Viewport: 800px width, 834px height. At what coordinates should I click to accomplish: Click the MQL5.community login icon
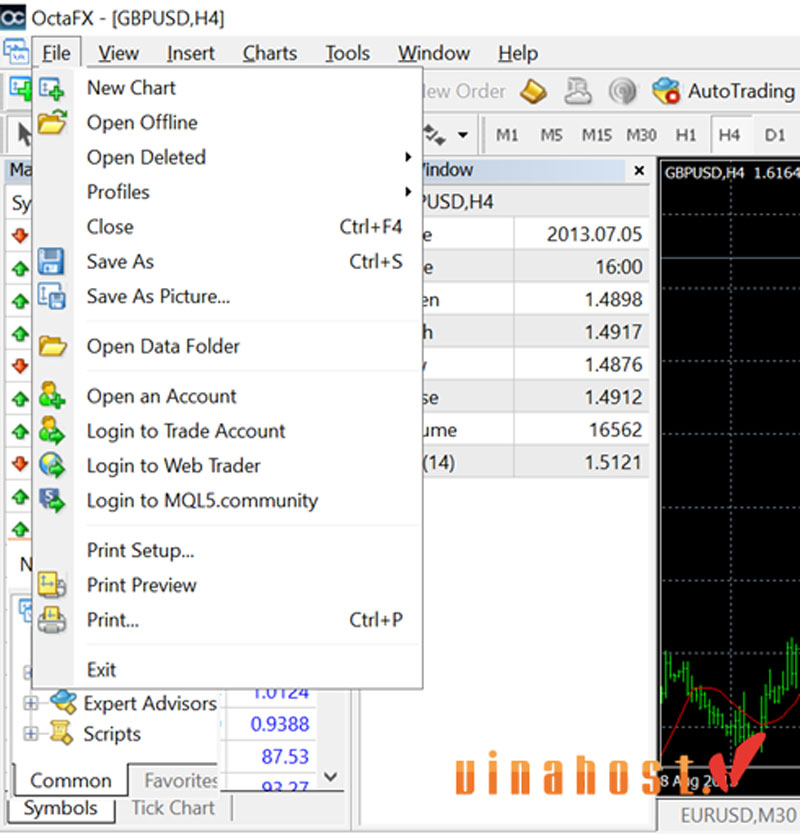pyautogui.click(x=52, y=501)
